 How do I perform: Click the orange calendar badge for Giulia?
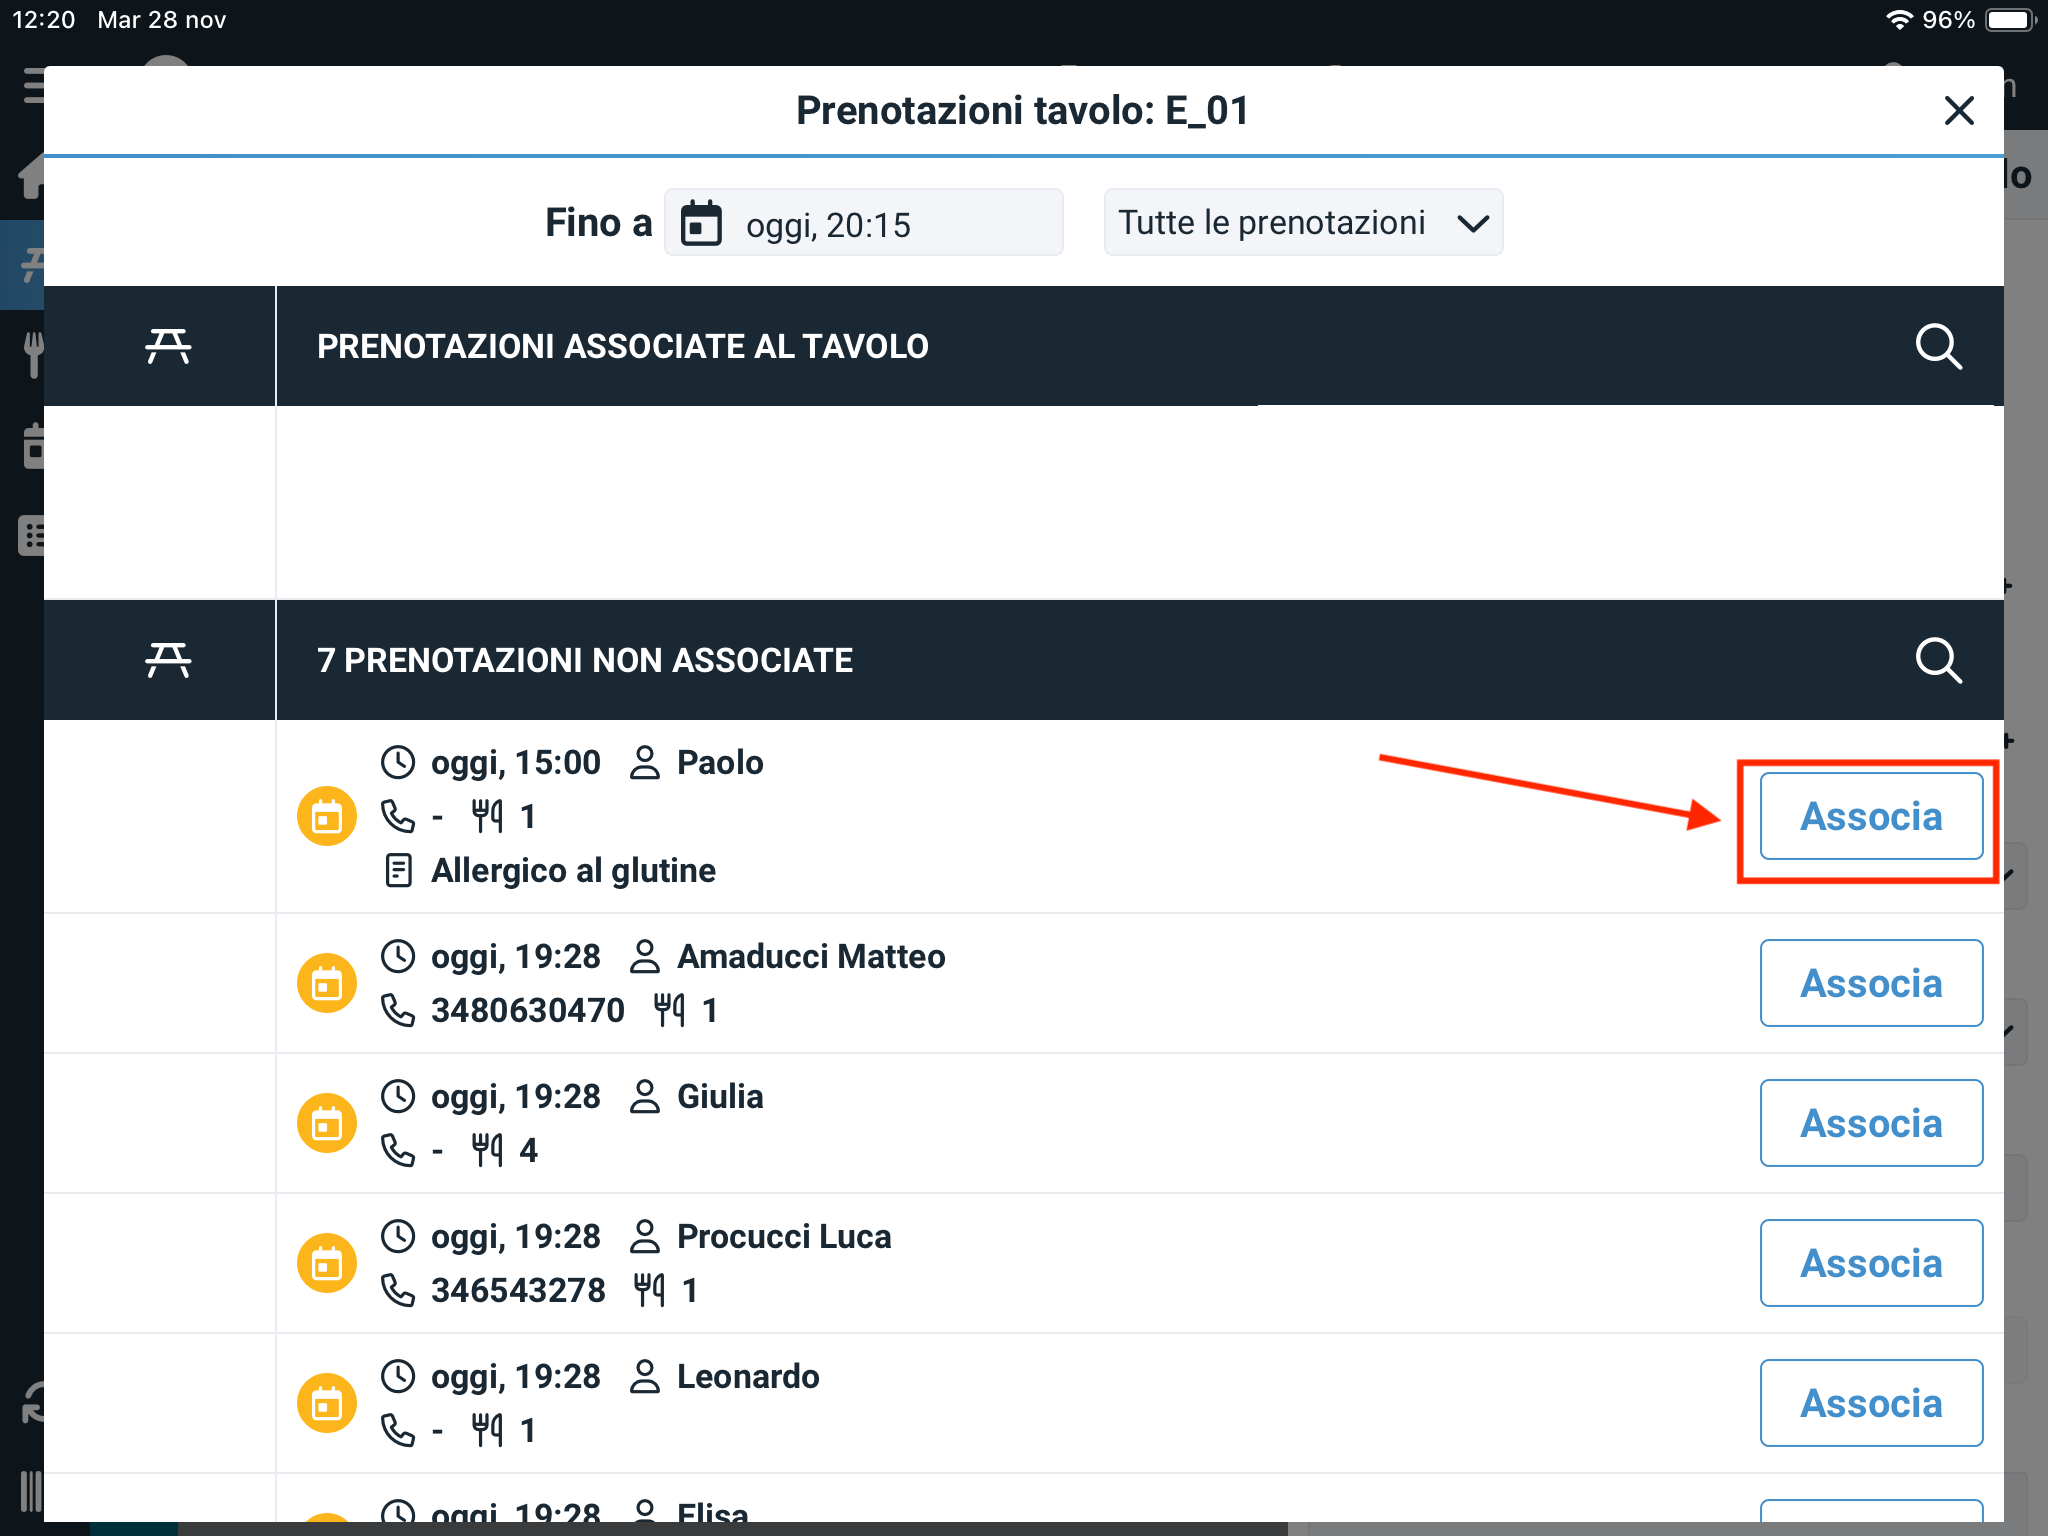(x=327, y=1125)
